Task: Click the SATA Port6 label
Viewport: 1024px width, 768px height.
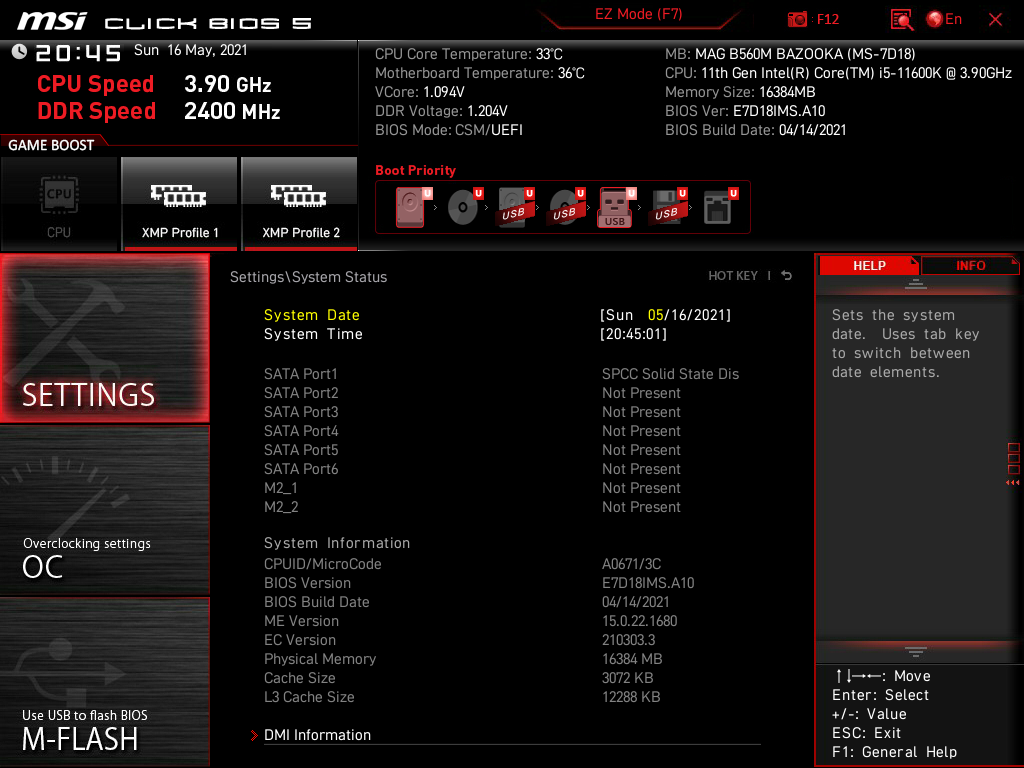Action: coord(300,468)
